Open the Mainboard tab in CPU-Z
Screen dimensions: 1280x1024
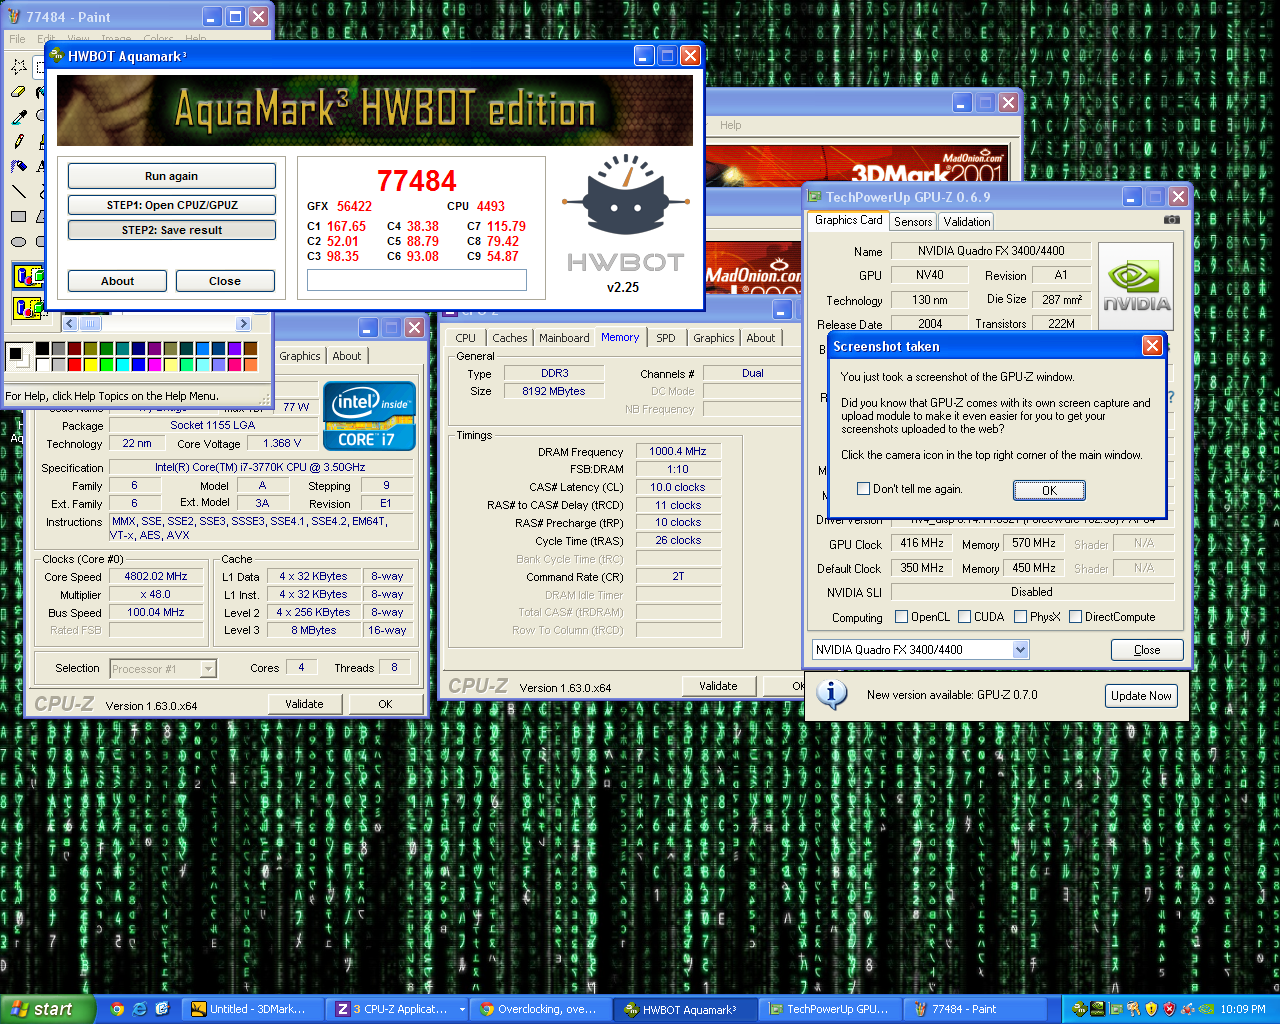tap(564, 338)
